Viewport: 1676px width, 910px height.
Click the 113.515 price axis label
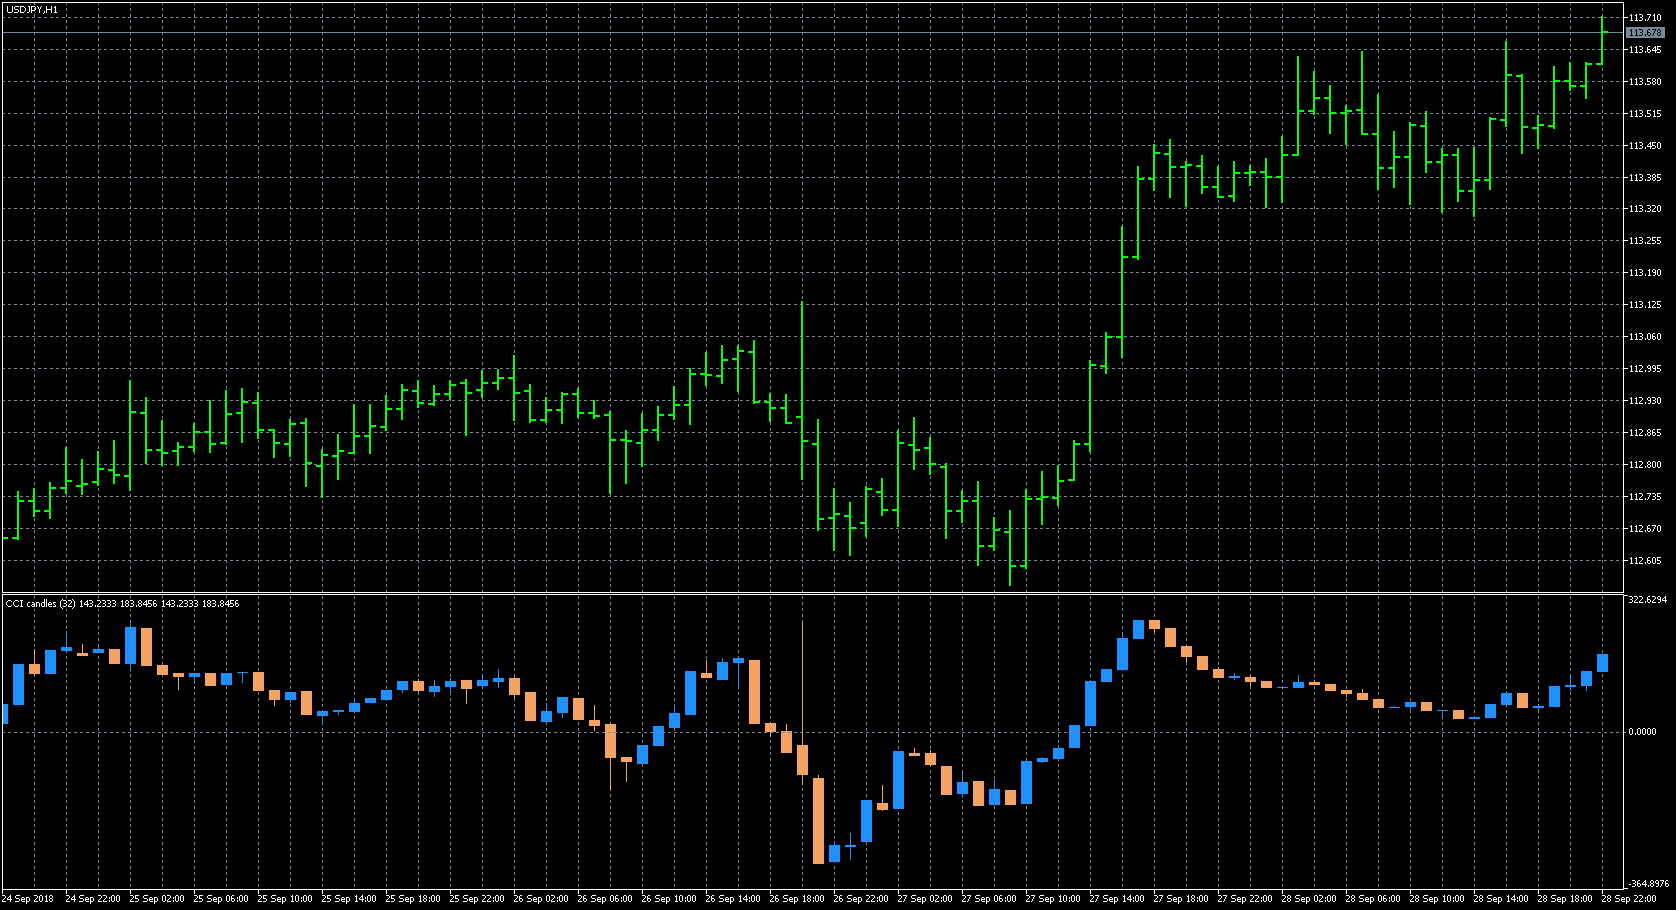pos(1645,114)
